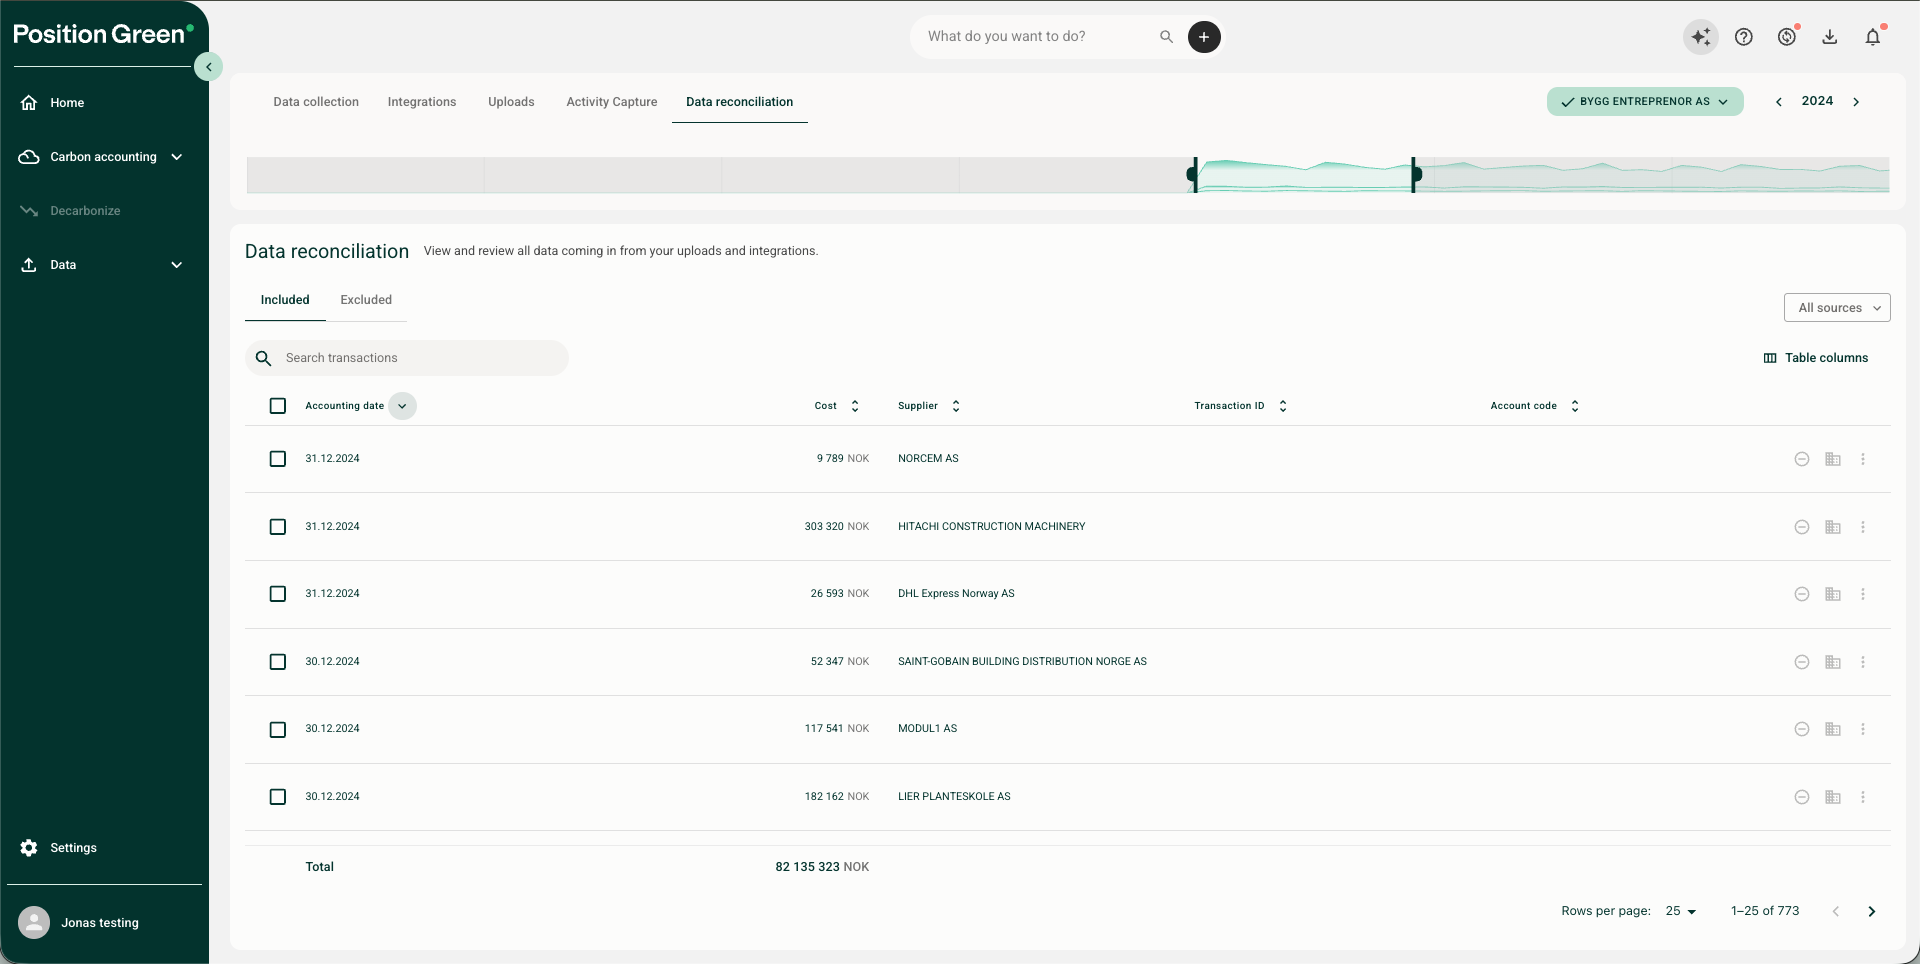
Task: Click the building icon for DHL Express row
Action: click(x=1833, y=594)
